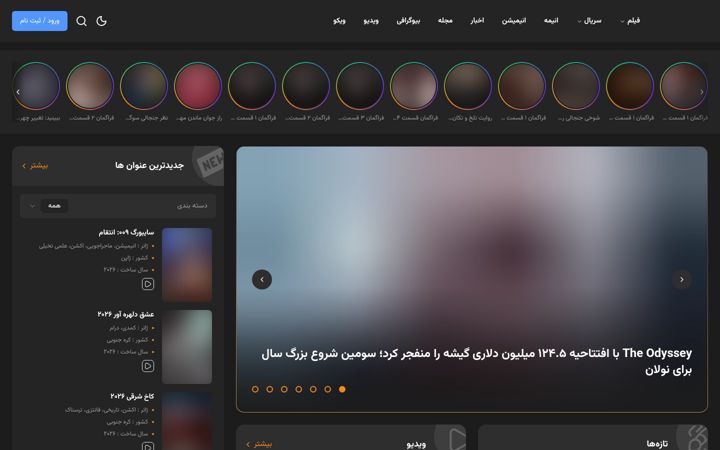Open search with the magnifier icon

pos(81,21)
